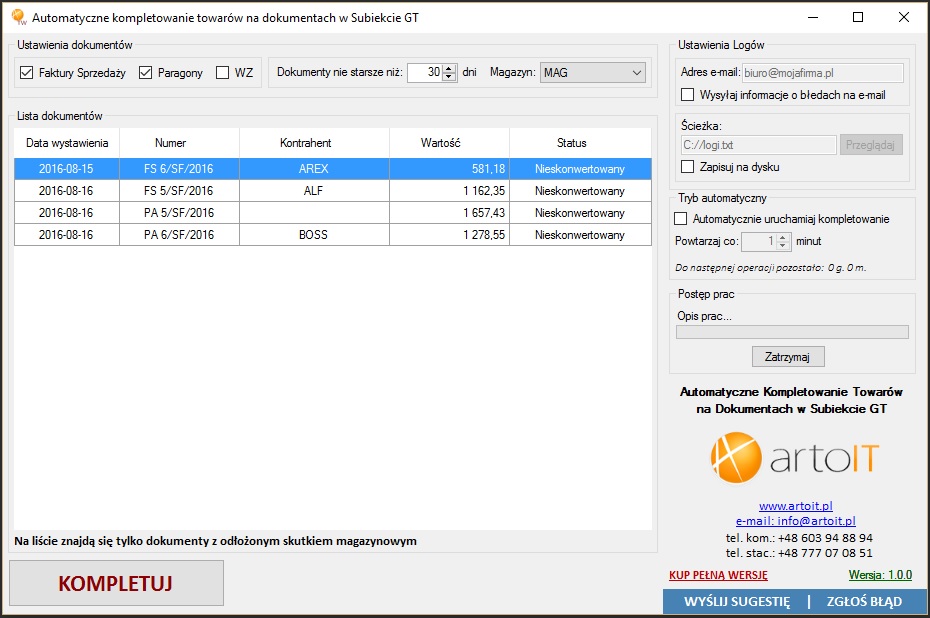930x618 pixels.
Task: Sort list by Data wystawienia column
Action: [66, 143]
